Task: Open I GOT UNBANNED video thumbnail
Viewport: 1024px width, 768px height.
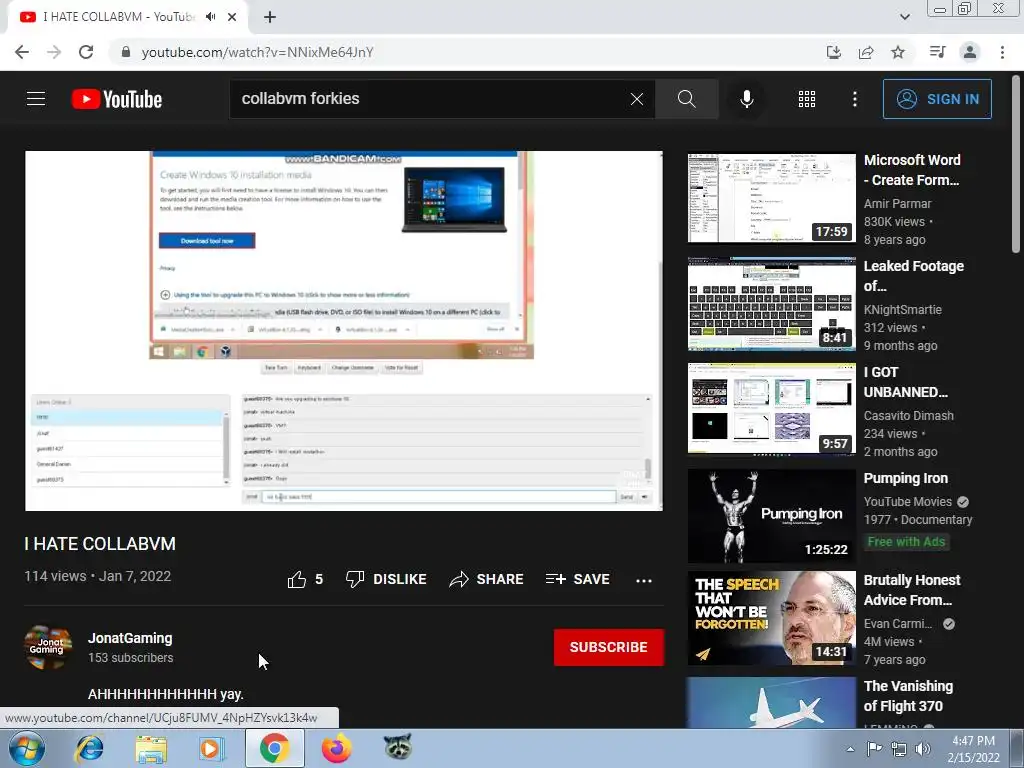Action: click(771, 409)
